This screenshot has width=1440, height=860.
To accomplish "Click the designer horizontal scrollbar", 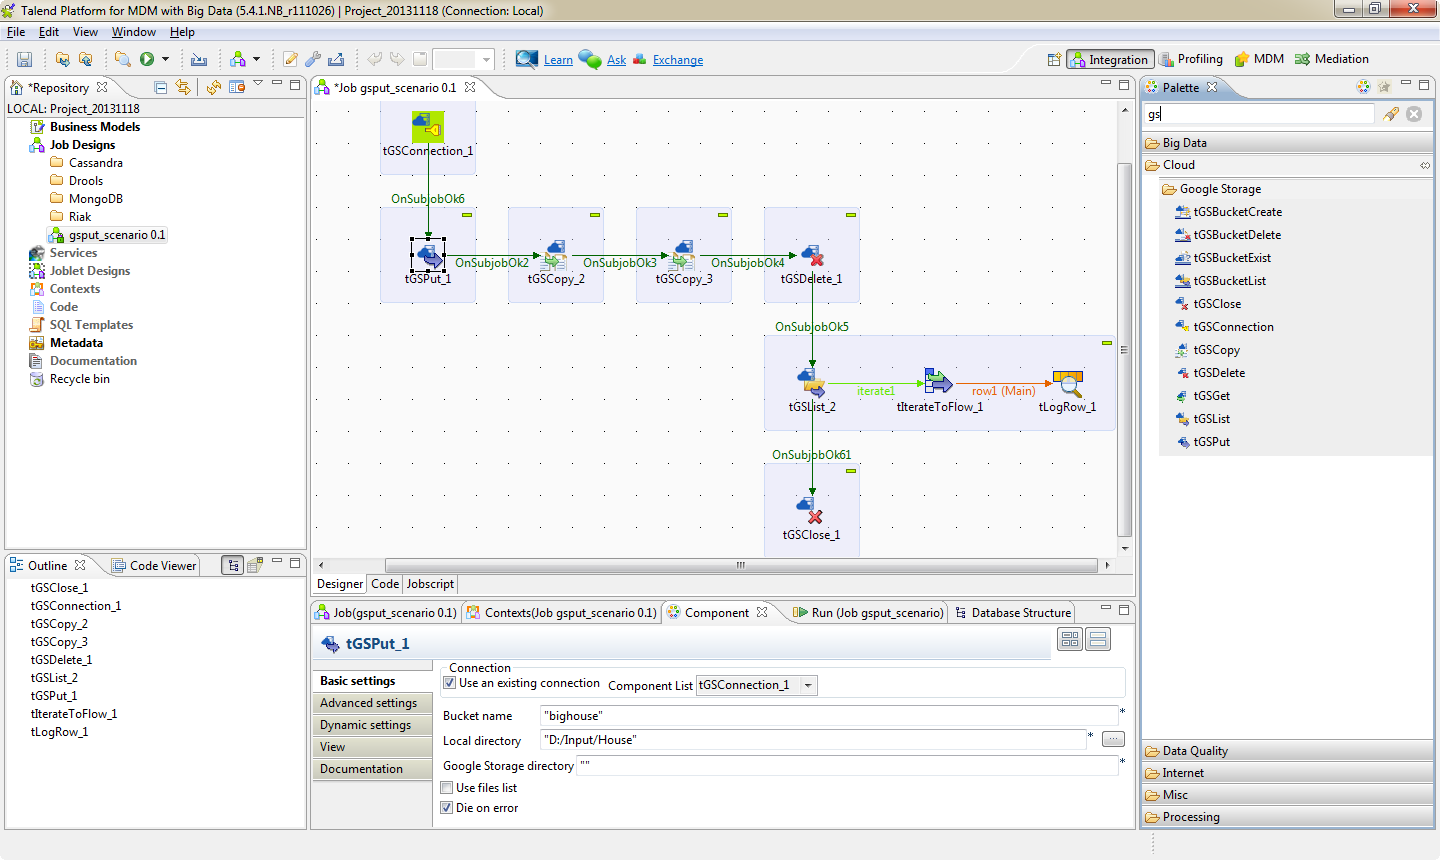I will coord(740,566).
